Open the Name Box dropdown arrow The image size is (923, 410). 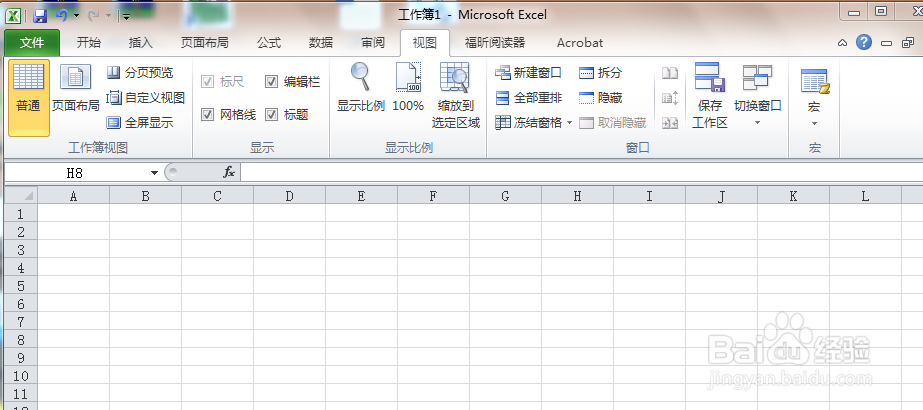pyautogui.click(x=154, y=173)
